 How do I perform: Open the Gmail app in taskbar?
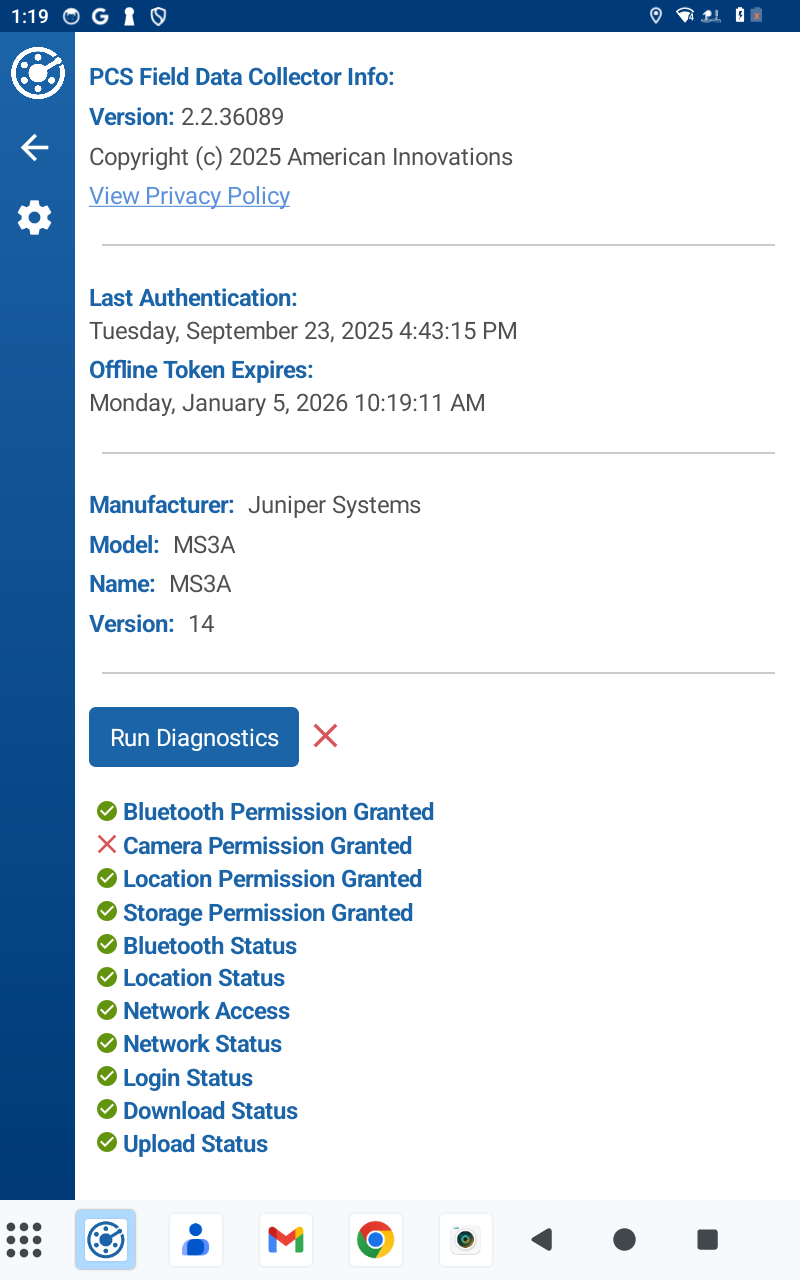point(286,1240)
